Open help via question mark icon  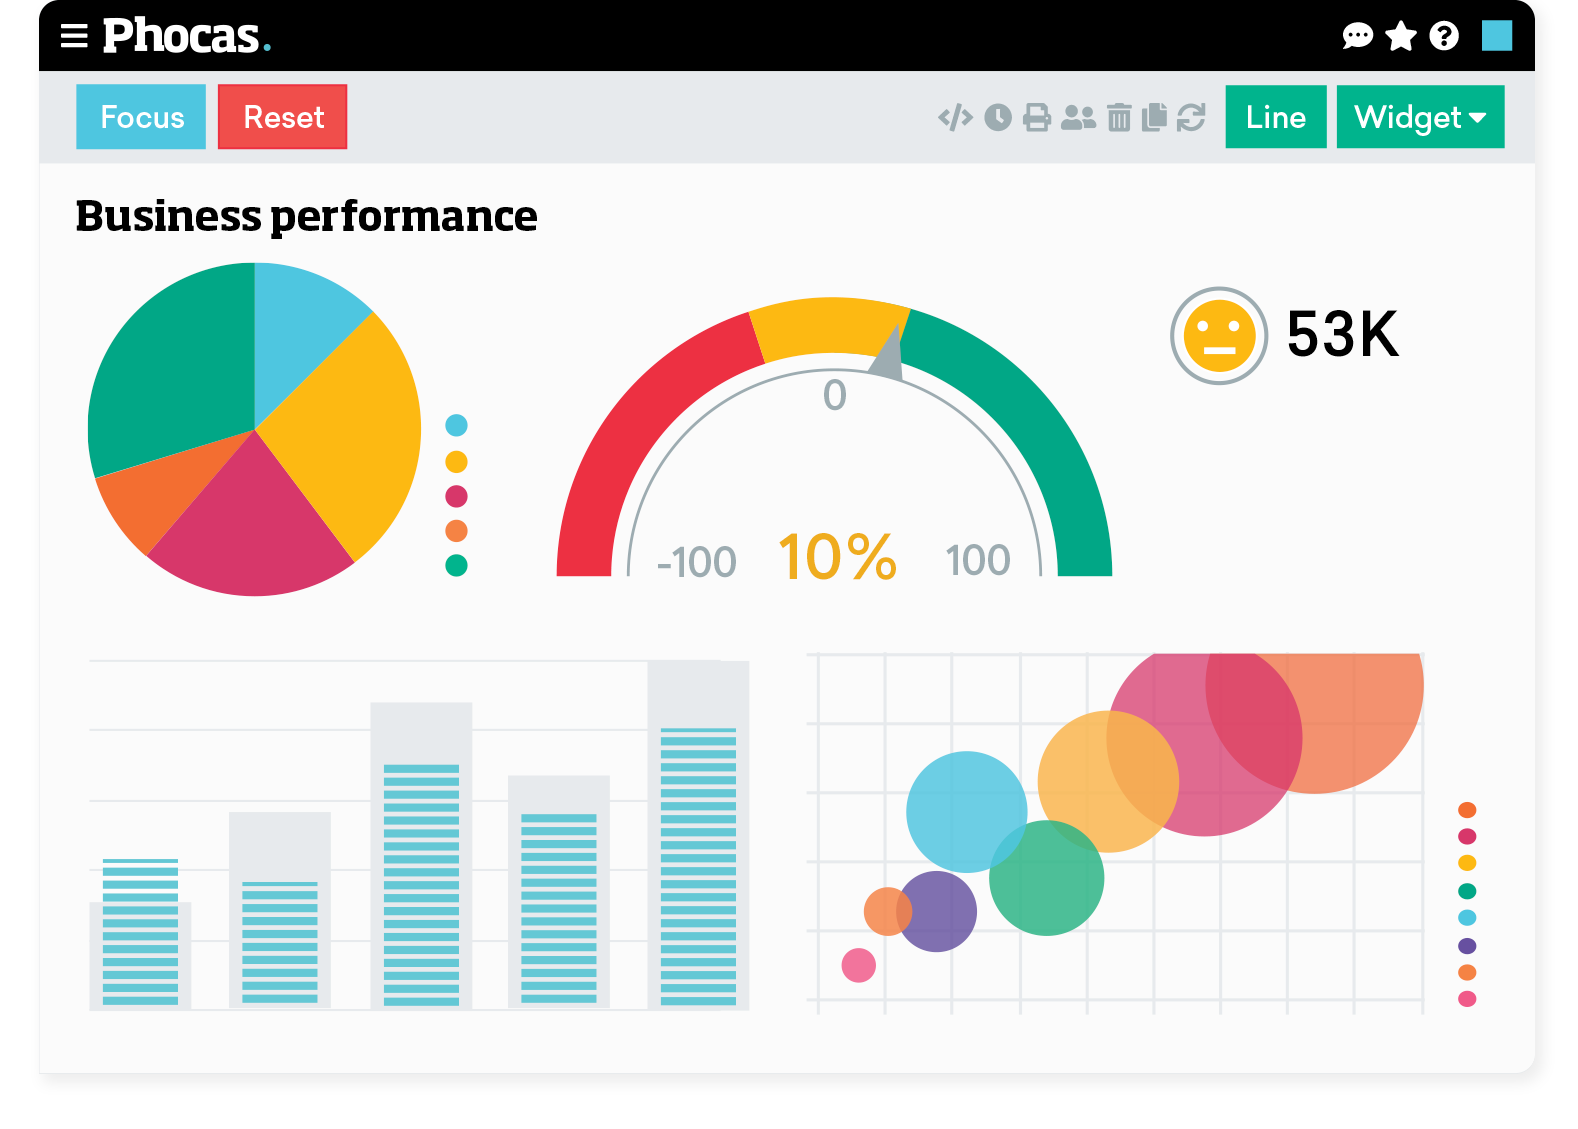click(1444, 37)
